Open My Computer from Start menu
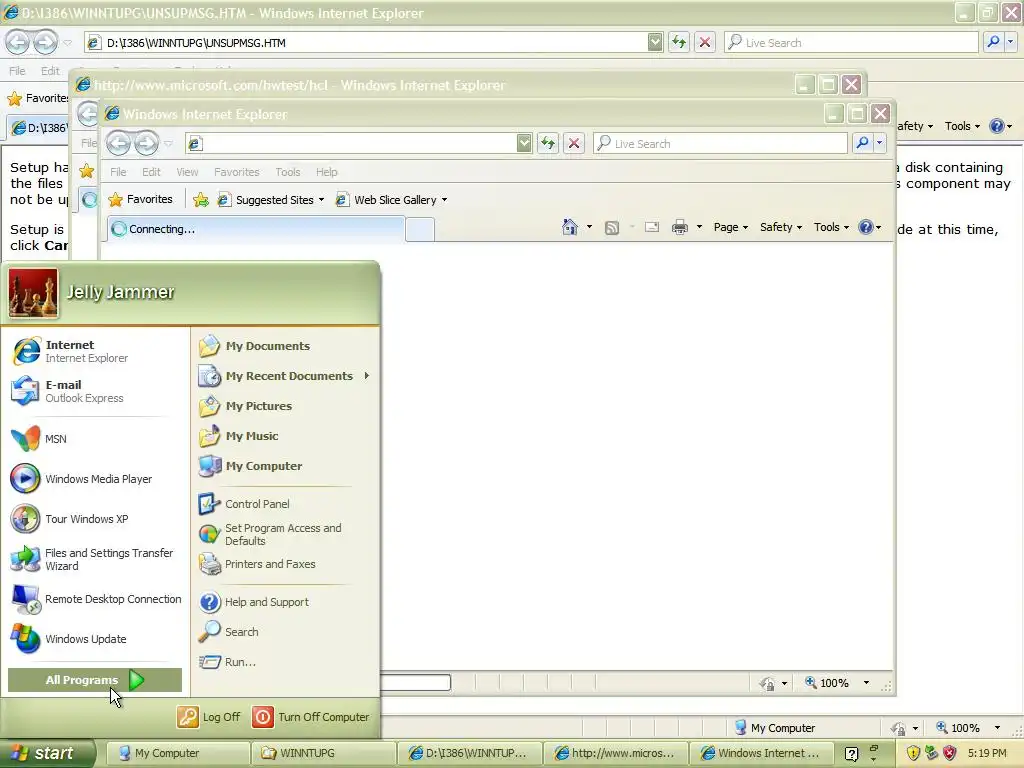Image resolution: width=1024 pixels, height=768 pixels. [285, 466]
